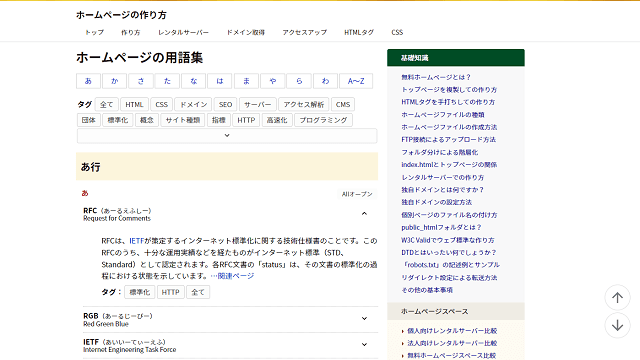This screenshot has width=640, height=360.
Task: Jump to the A〜Z index button
Action: coord(356,81)
